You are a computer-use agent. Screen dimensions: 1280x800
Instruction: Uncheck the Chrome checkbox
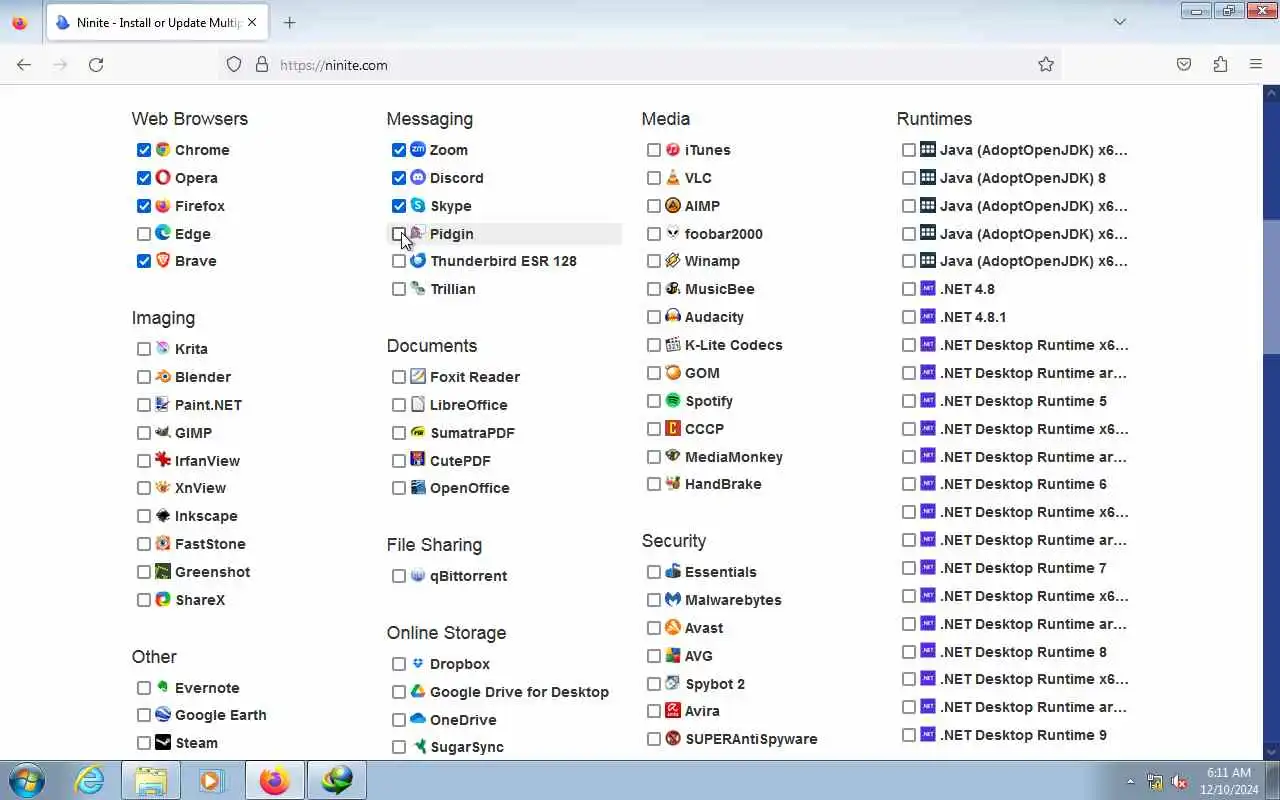(x=144, y=150)
